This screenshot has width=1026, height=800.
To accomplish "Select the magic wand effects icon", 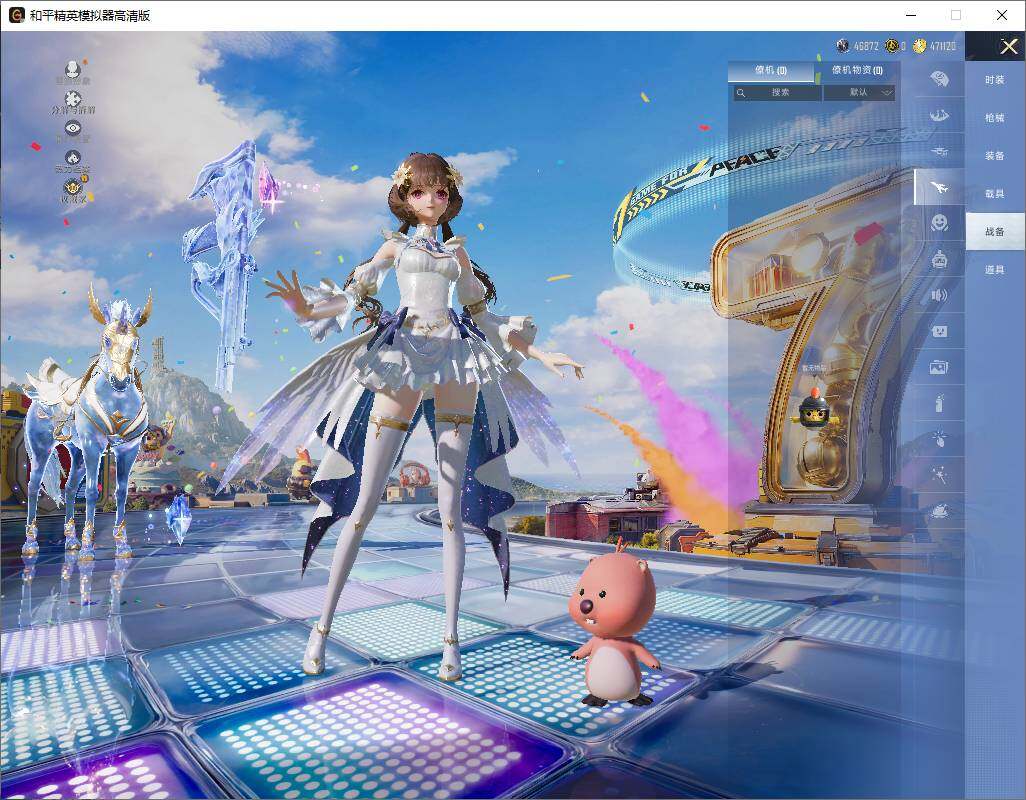I will pyautogui.click(x=940, y=475).
